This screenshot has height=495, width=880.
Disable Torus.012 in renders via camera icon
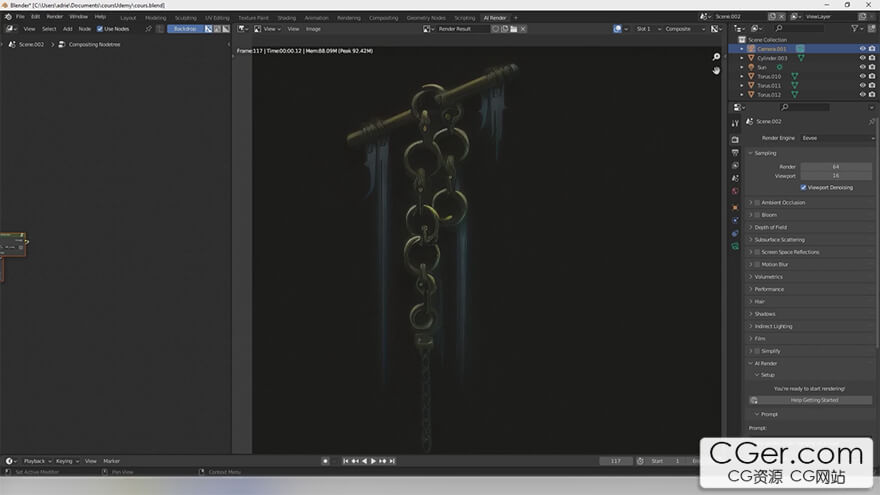pyautogui.click(x=872, y=94)
